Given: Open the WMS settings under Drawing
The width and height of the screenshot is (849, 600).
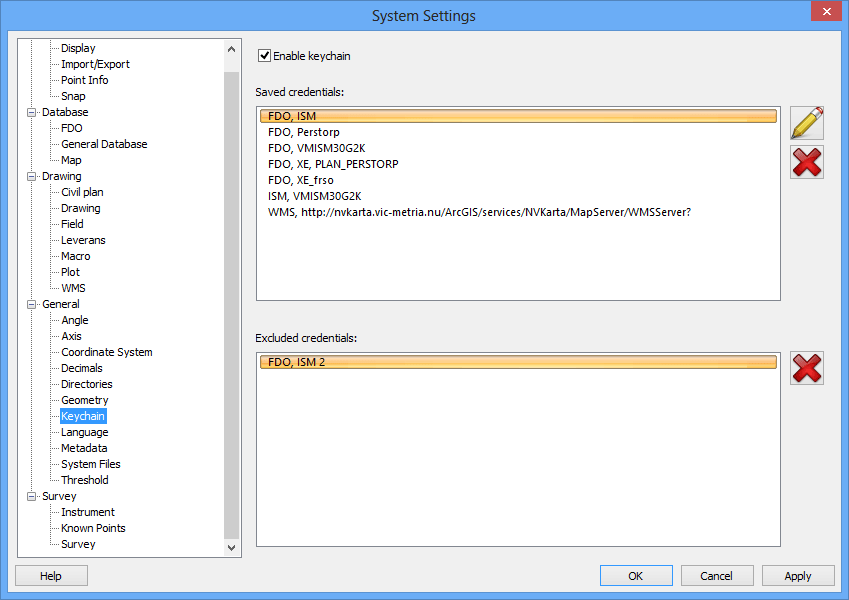Looking at the screenshot, I should 73,288.
